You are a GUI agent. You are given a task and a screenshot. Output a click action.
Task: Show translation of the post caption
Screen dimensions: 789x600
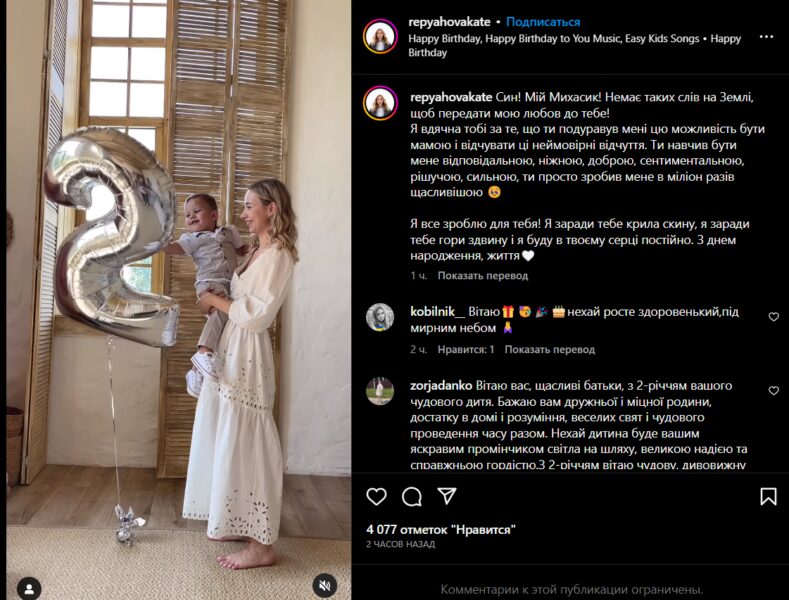(482, 276)
